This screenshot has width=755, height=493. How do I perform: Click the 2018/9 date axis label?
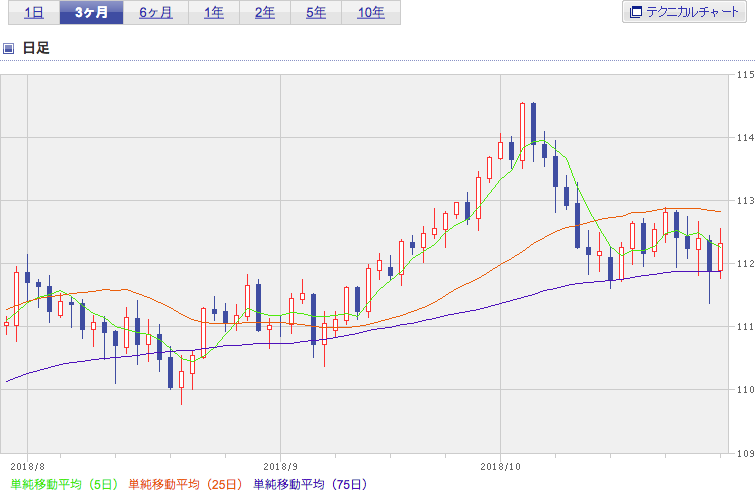point(281,467)
